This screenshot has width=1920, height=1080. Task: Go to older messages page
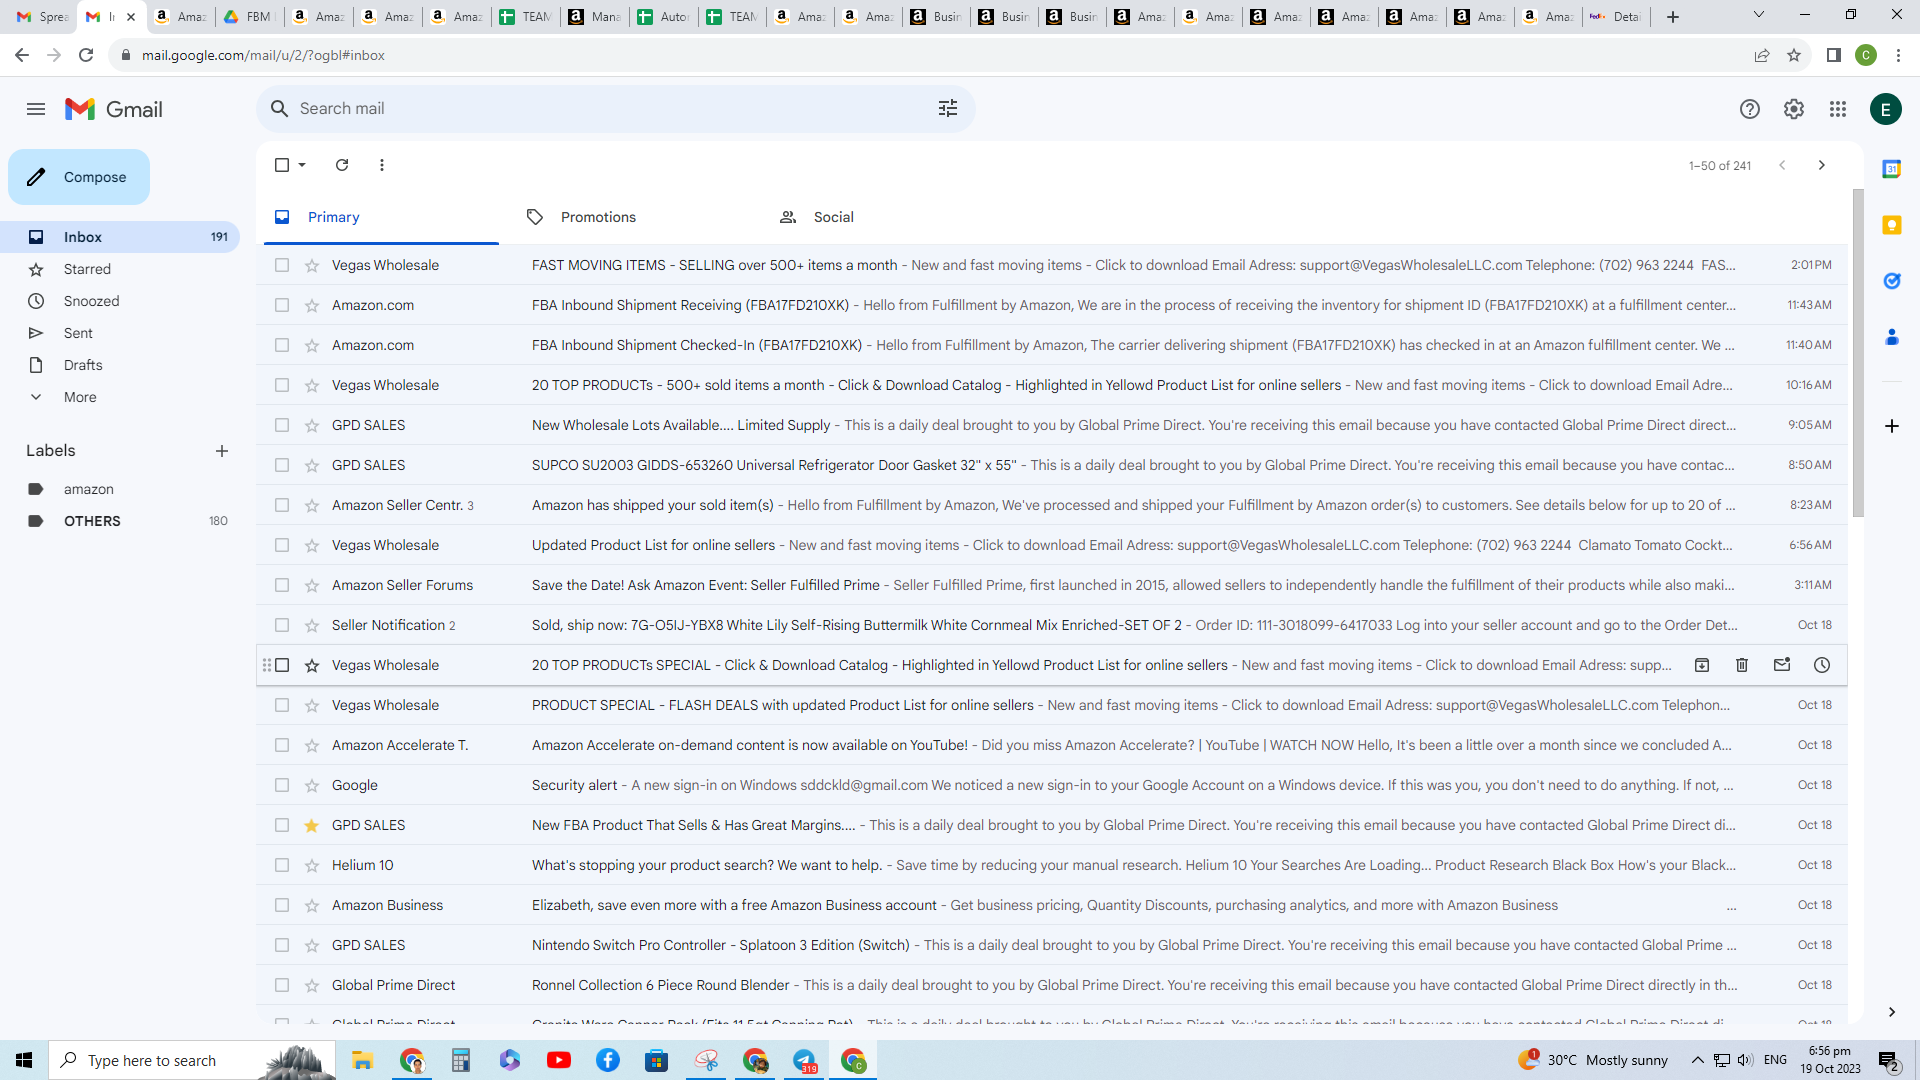click(x=1822, y=165)
